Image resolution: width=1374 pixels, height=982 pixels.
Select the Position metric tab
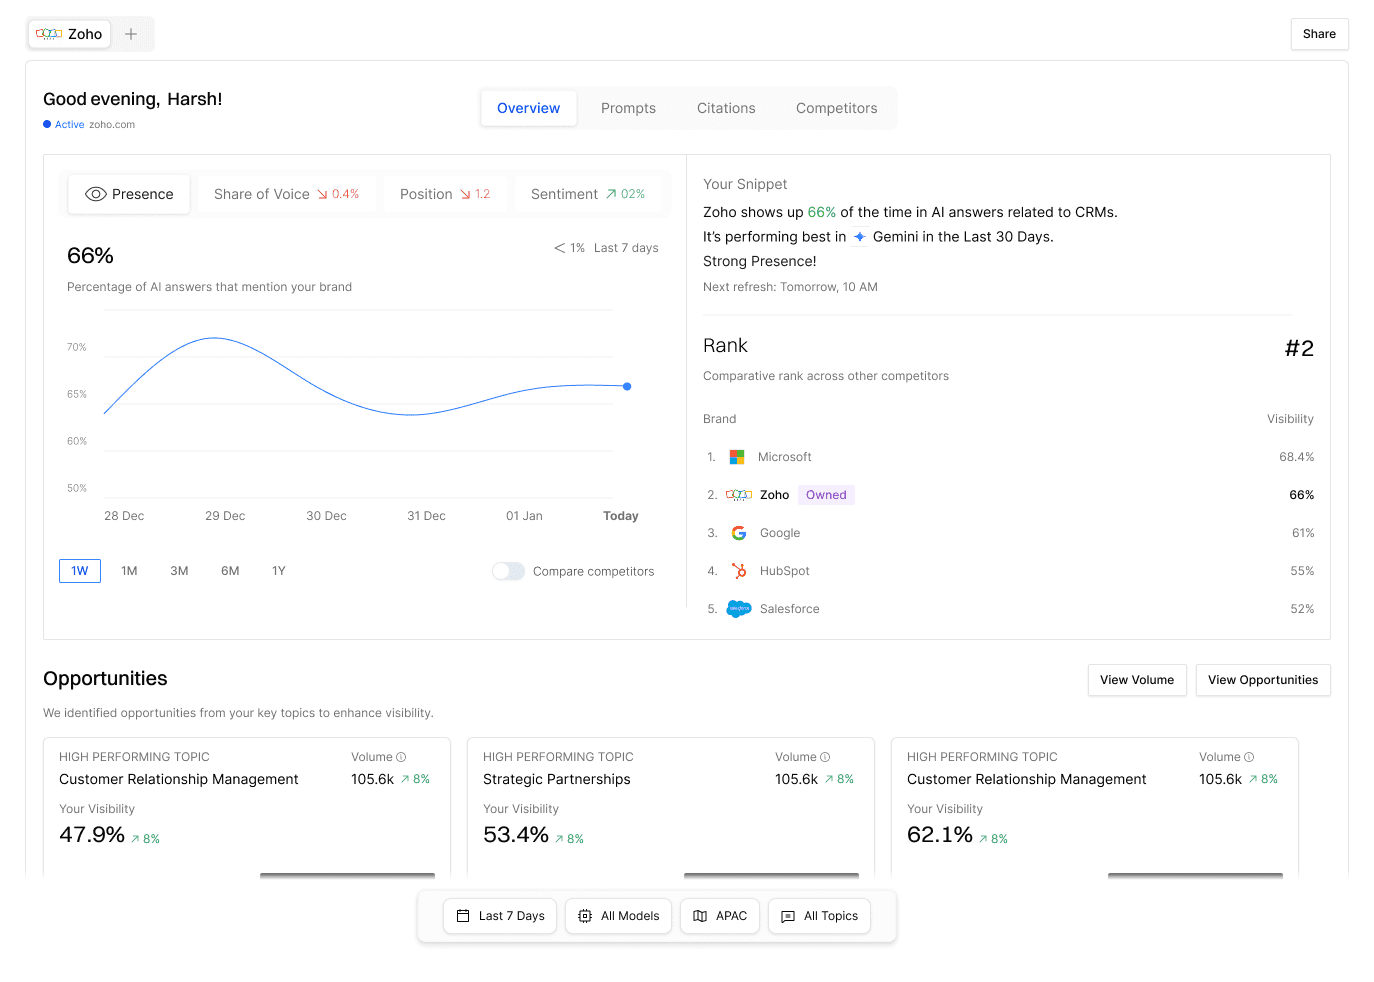(445, 194)
